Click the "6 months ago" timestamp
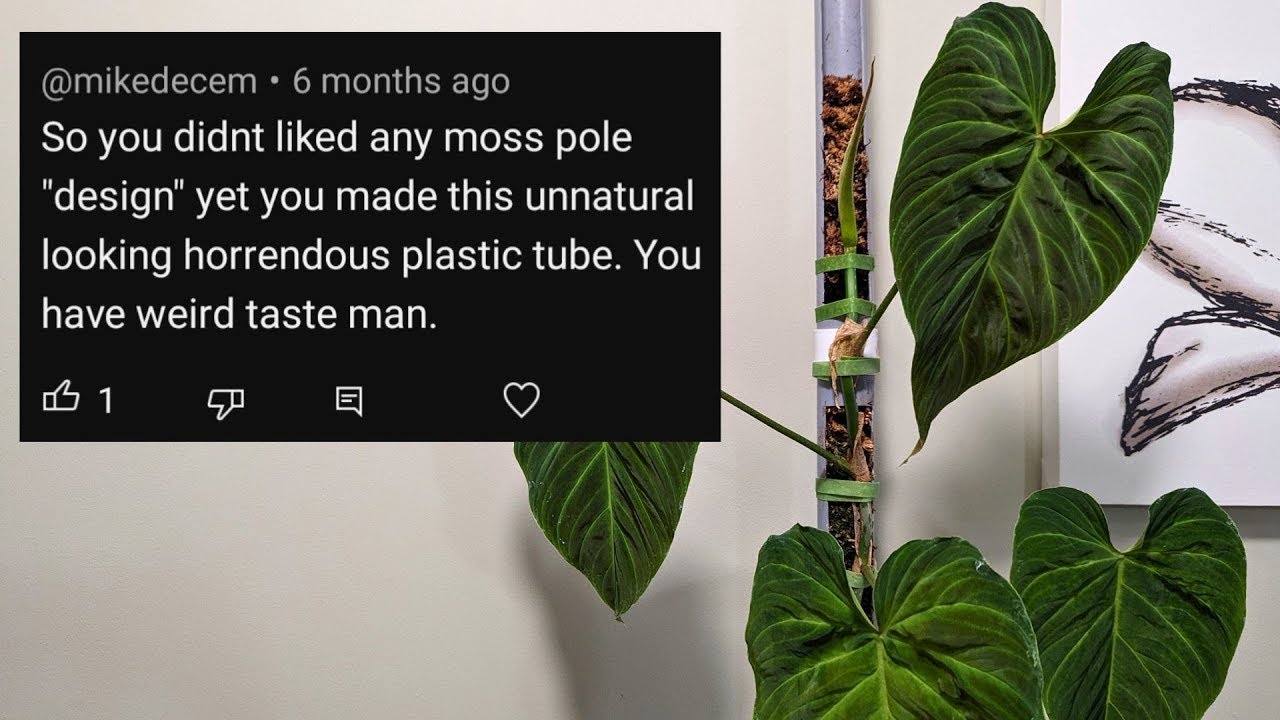 pyautogui.click(x=401, y=81)
